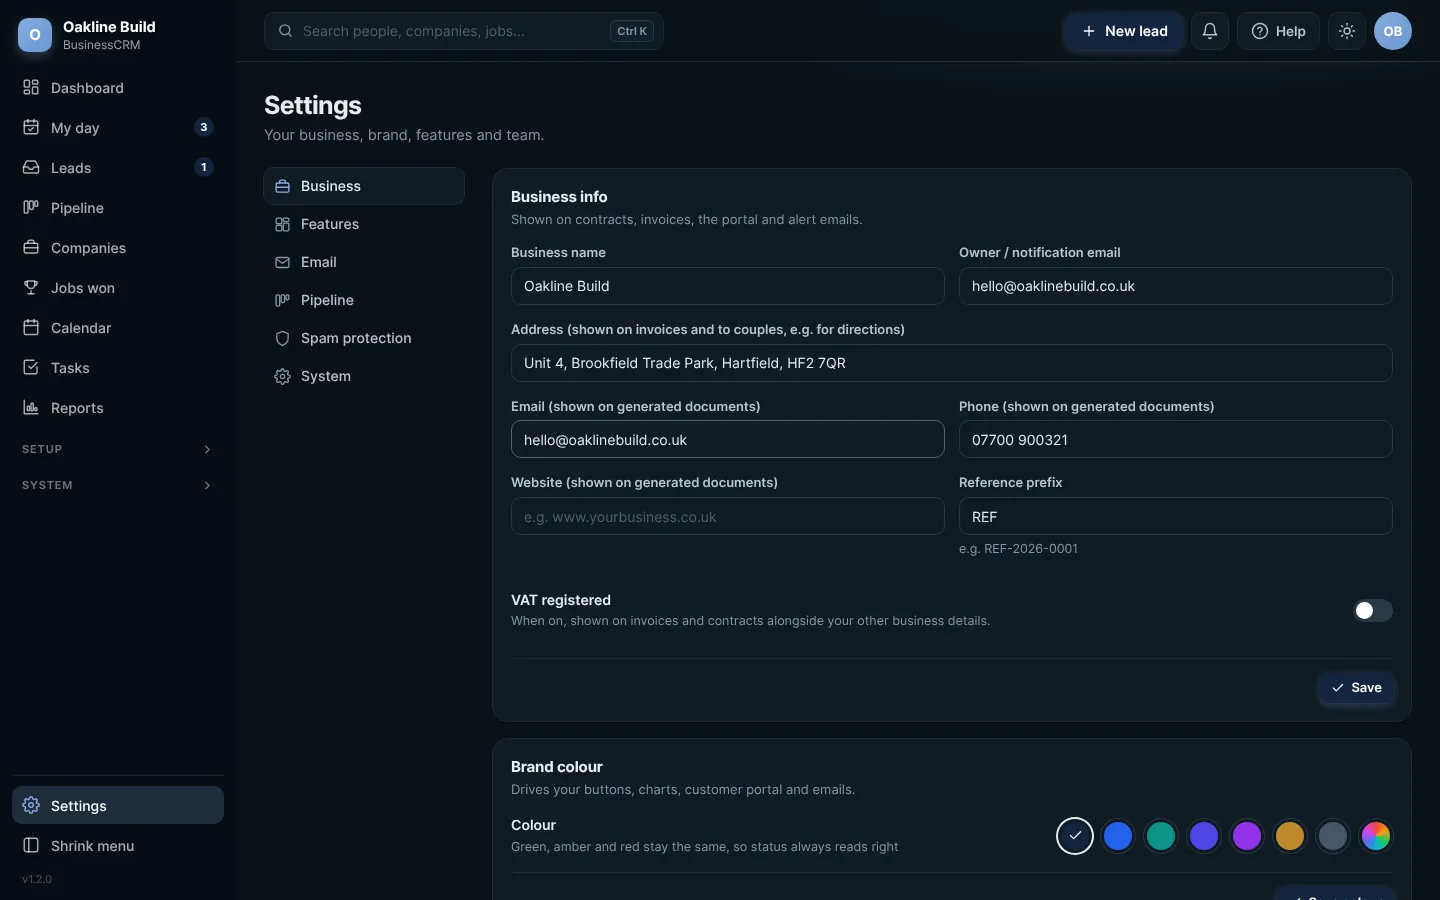Click the Business name field
This screenshot has height=900, width=1440.
pos(728,286)
